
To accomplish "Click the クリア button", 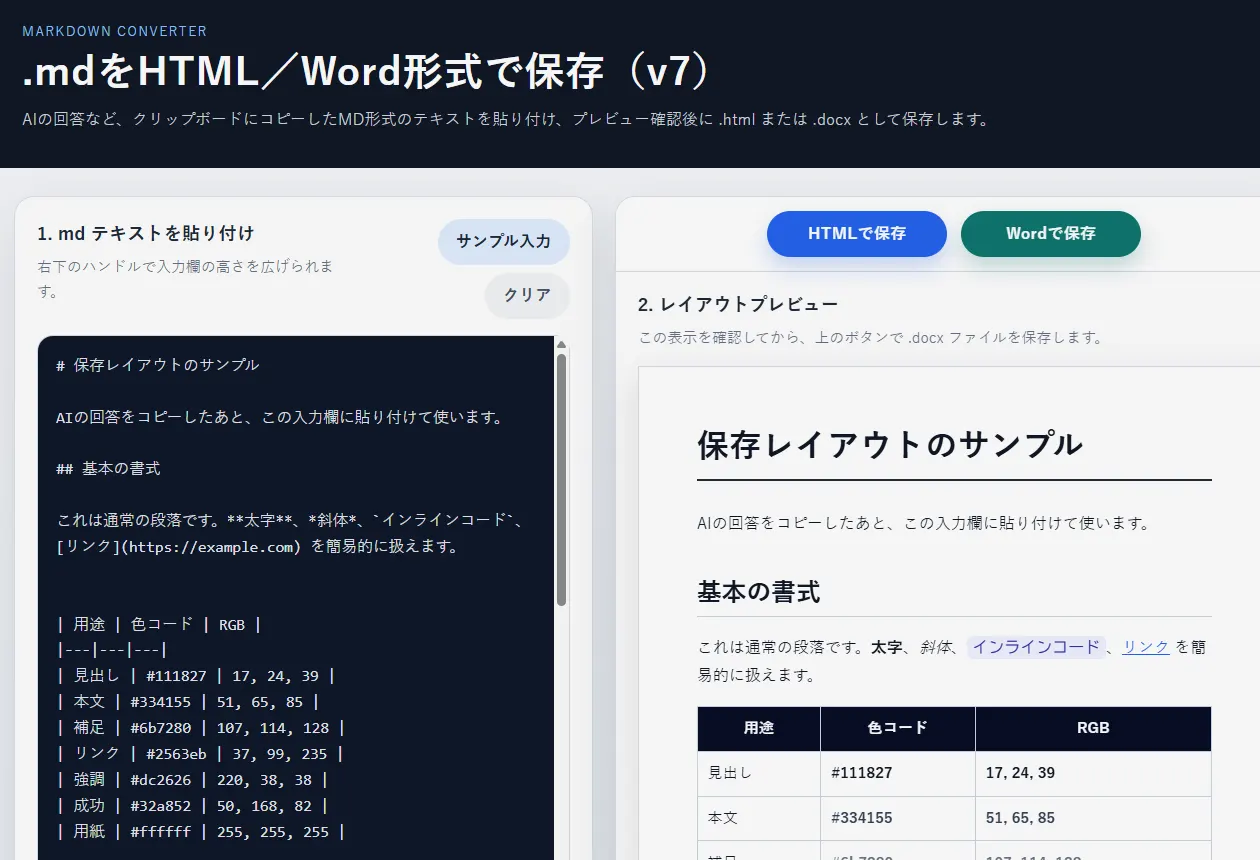I will tap(527, 295).
